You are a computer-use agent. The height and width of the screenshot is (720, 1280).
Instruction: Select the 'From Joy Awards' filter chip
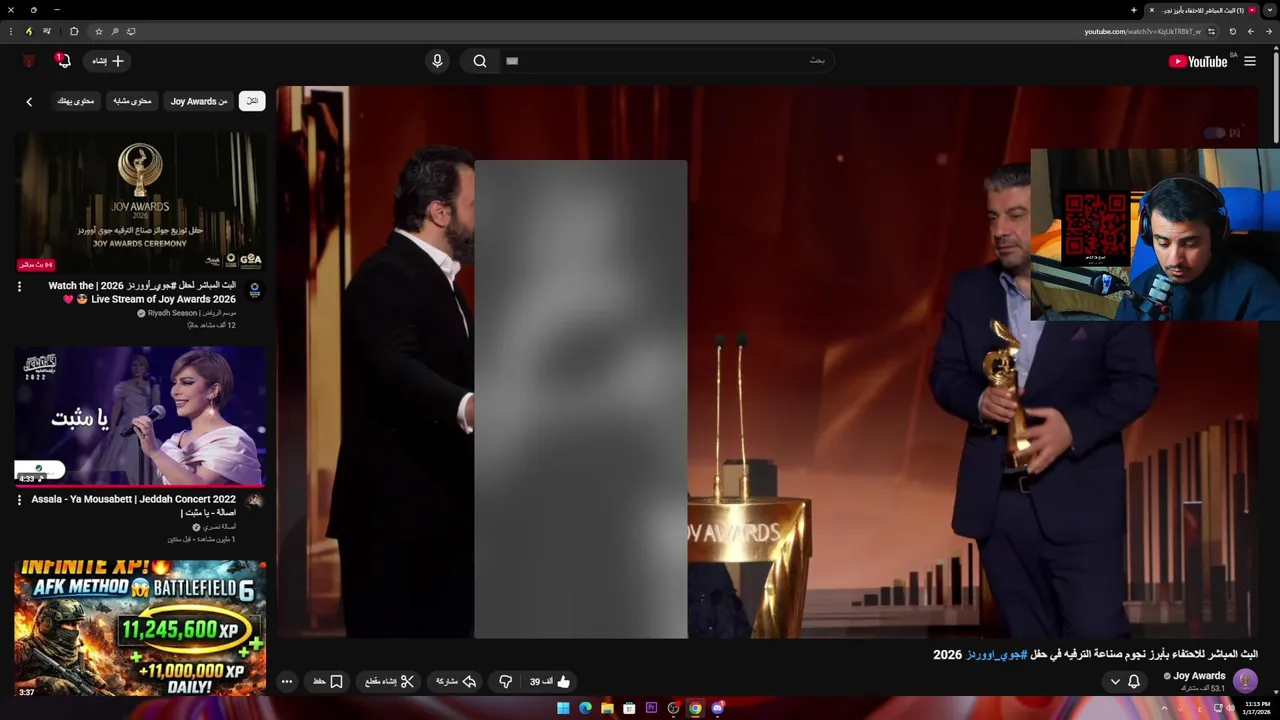pyautogui.click(x=198, y=101)
